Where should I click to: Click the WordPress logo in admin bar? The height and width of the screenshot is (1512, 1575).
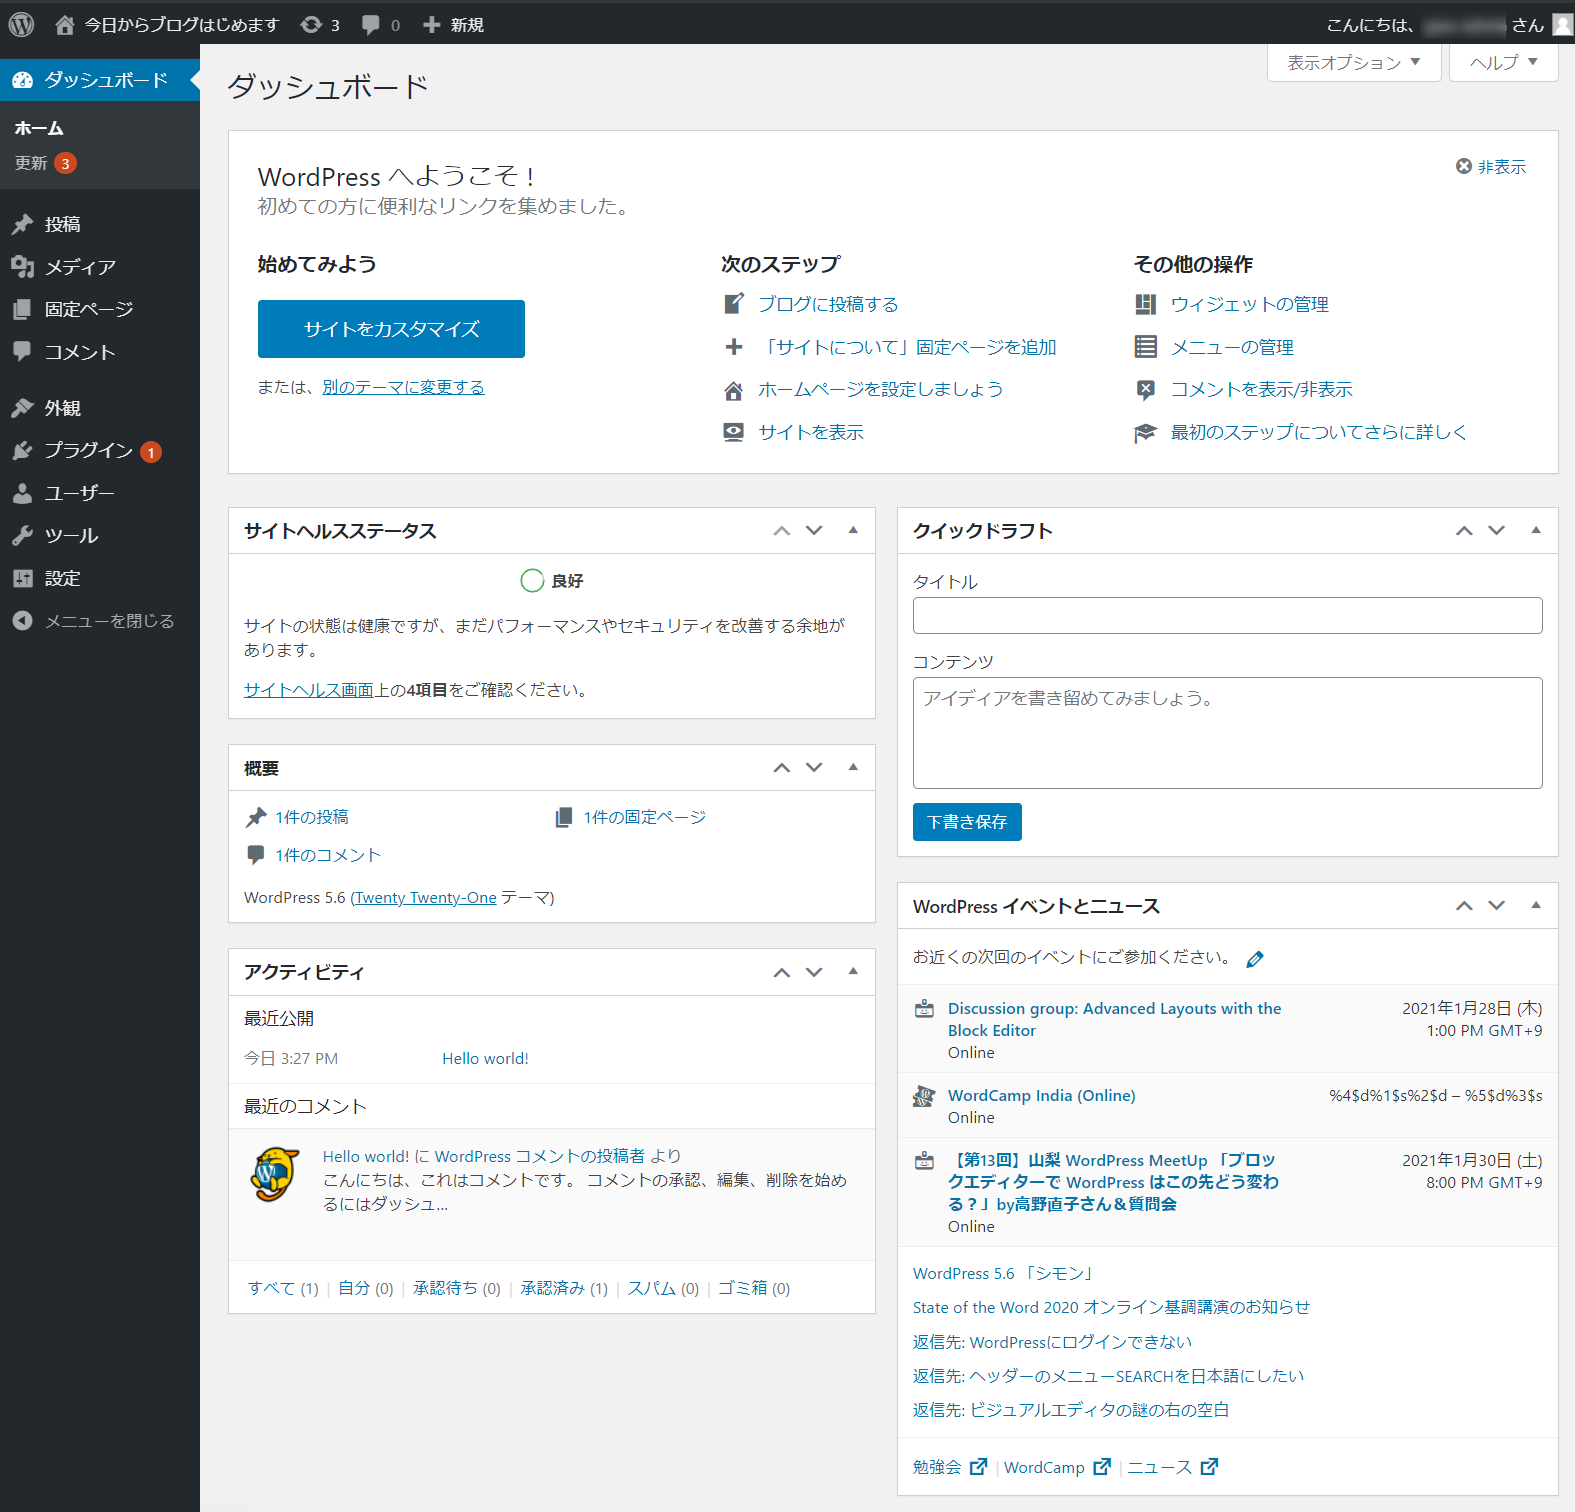tap(21, 24)
